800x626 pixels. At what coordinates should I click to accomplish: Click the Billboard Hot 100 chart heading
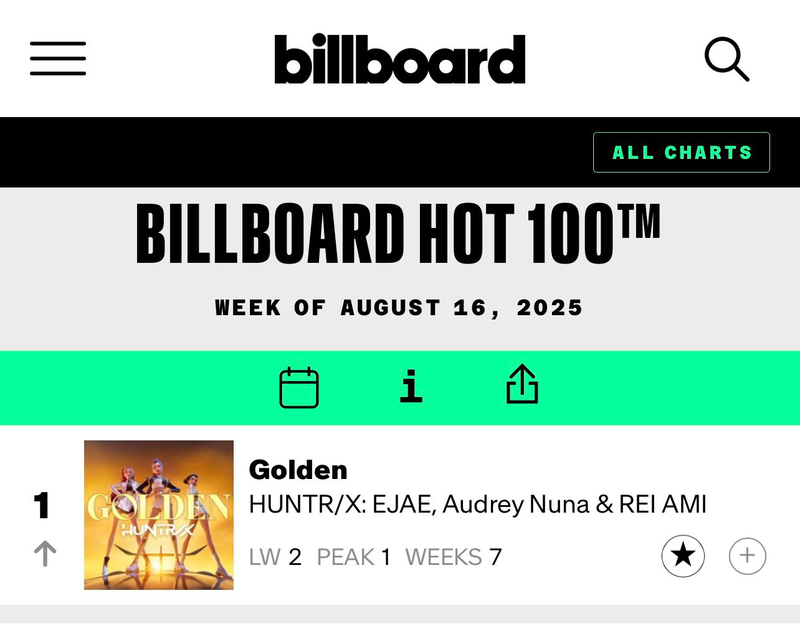[x=385, y=236]
